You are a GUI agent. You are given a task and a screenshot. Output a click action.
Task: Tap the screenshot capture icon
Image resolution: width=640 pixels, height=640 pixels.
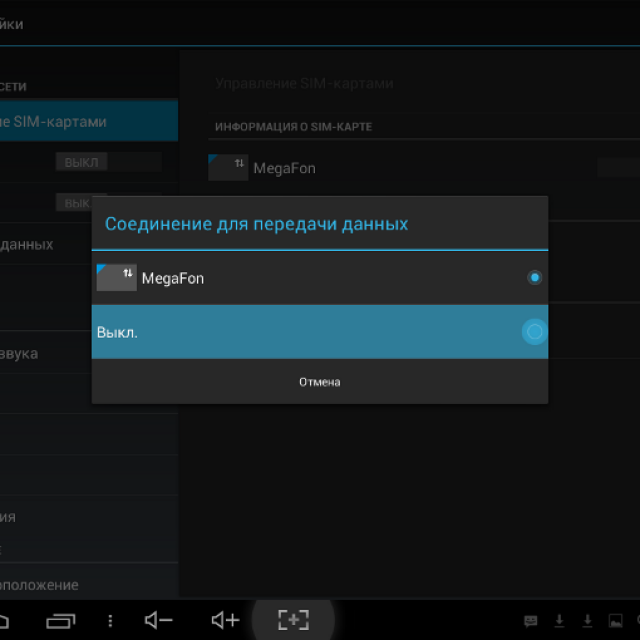293,620
